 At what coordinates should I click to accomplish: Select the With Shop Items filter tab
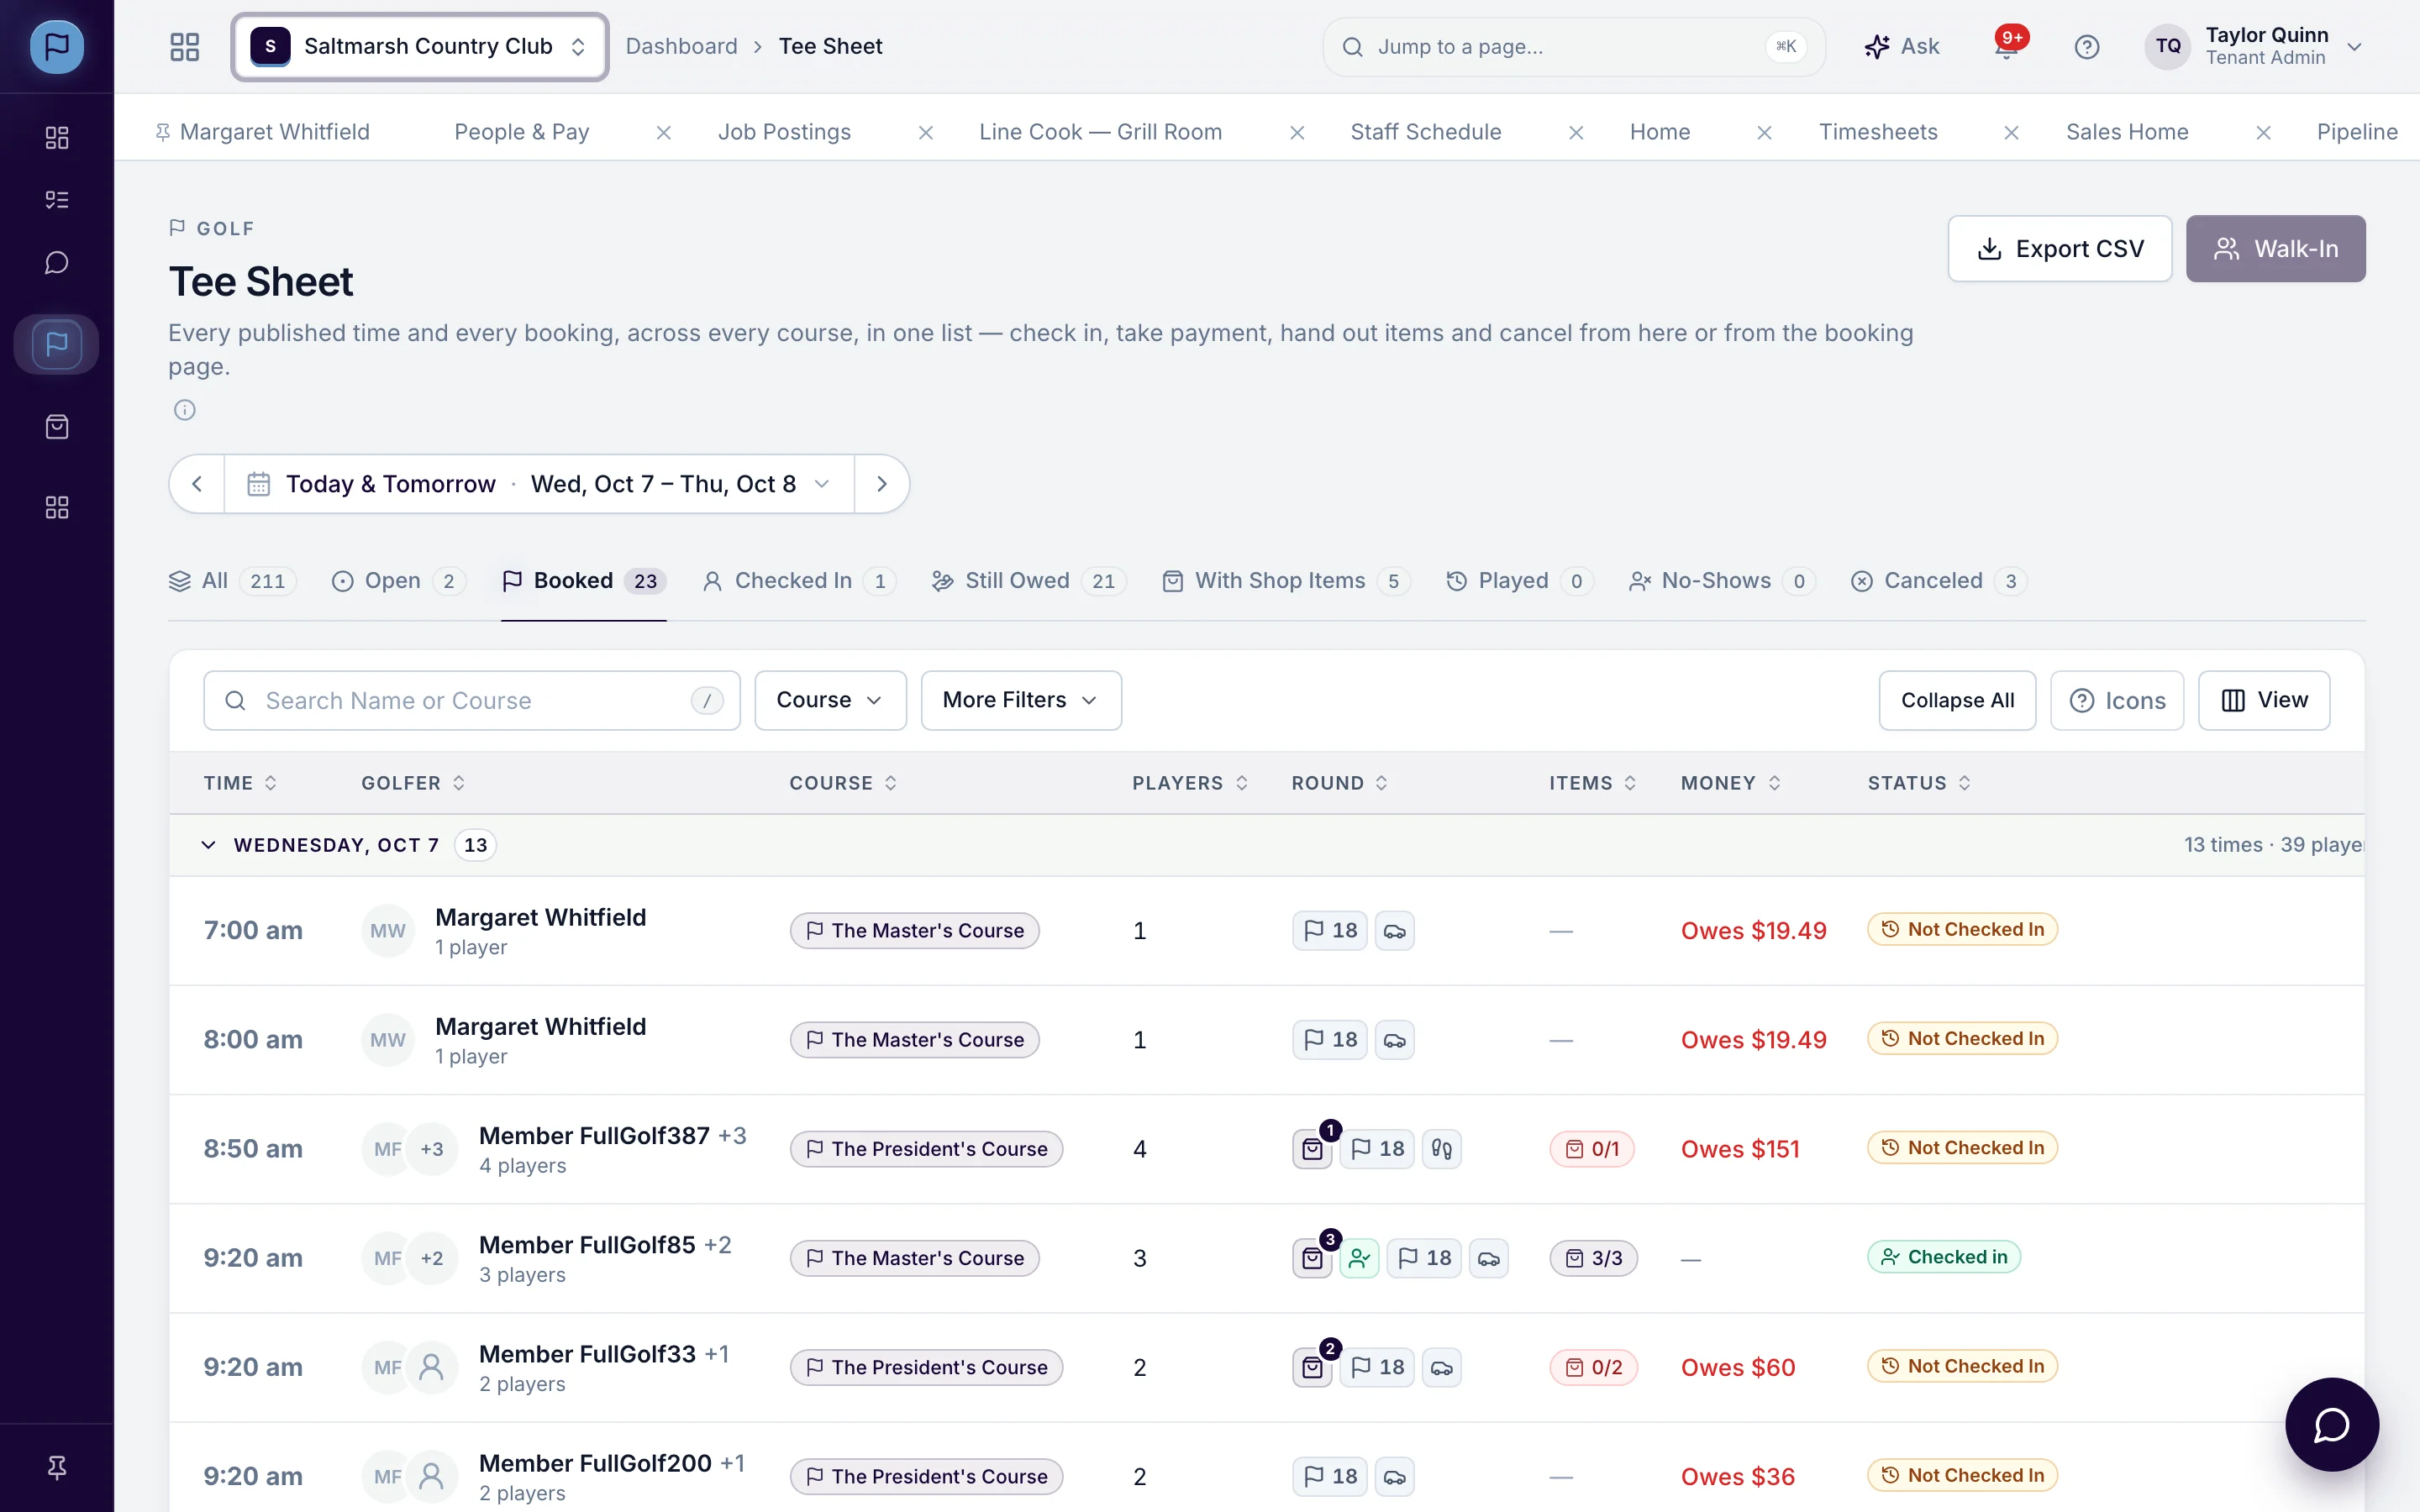pos(1286,581)
